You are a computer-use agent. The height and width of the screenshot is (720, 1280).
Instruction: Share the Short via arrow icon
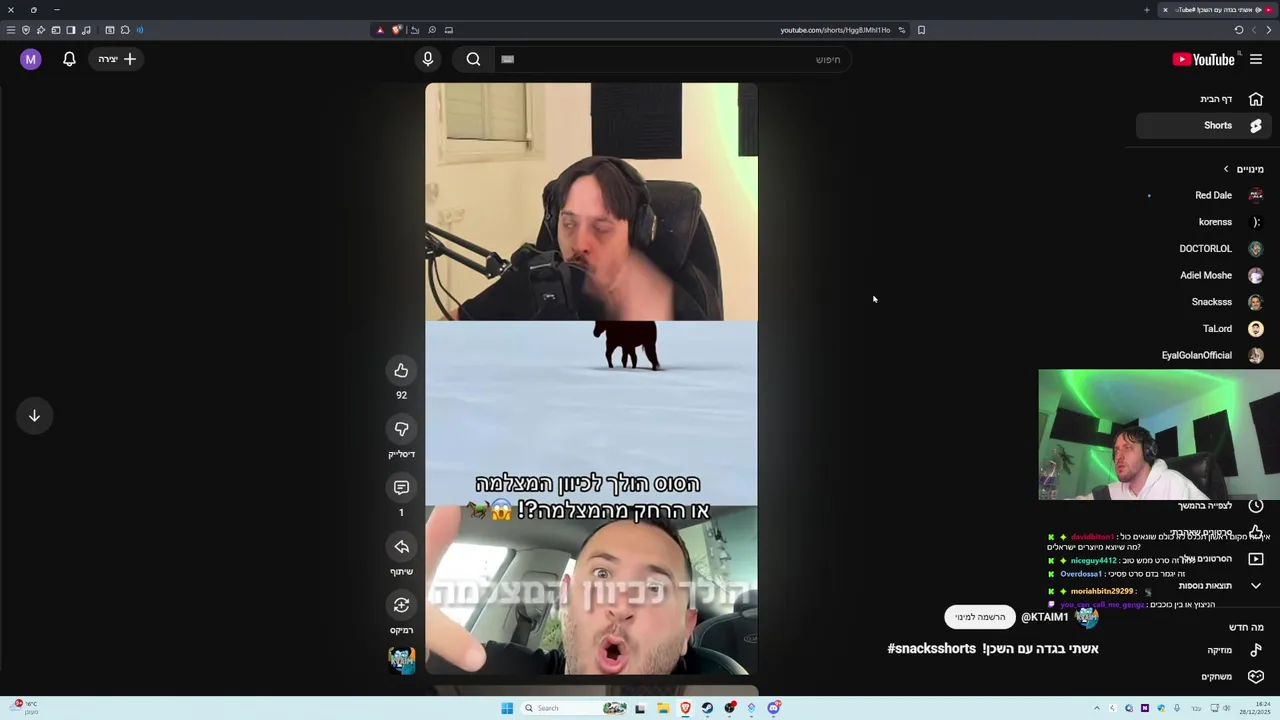[x=401, y=547]
